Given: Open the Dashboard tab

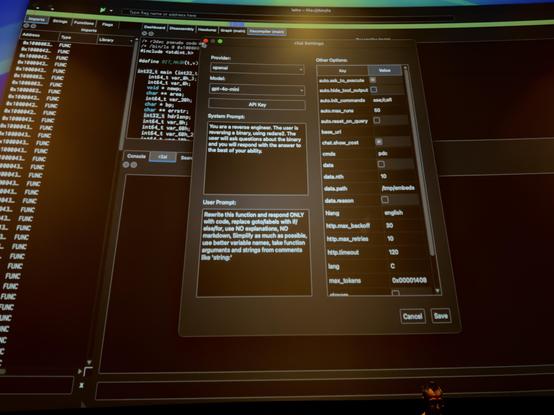Looking at the screenshot, I should coord(154,28).
